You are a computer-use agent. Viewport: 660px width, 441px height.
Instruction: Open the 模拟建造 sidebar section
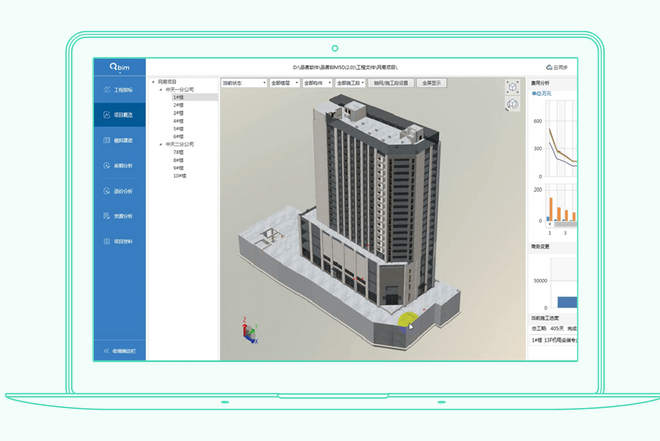120,140
